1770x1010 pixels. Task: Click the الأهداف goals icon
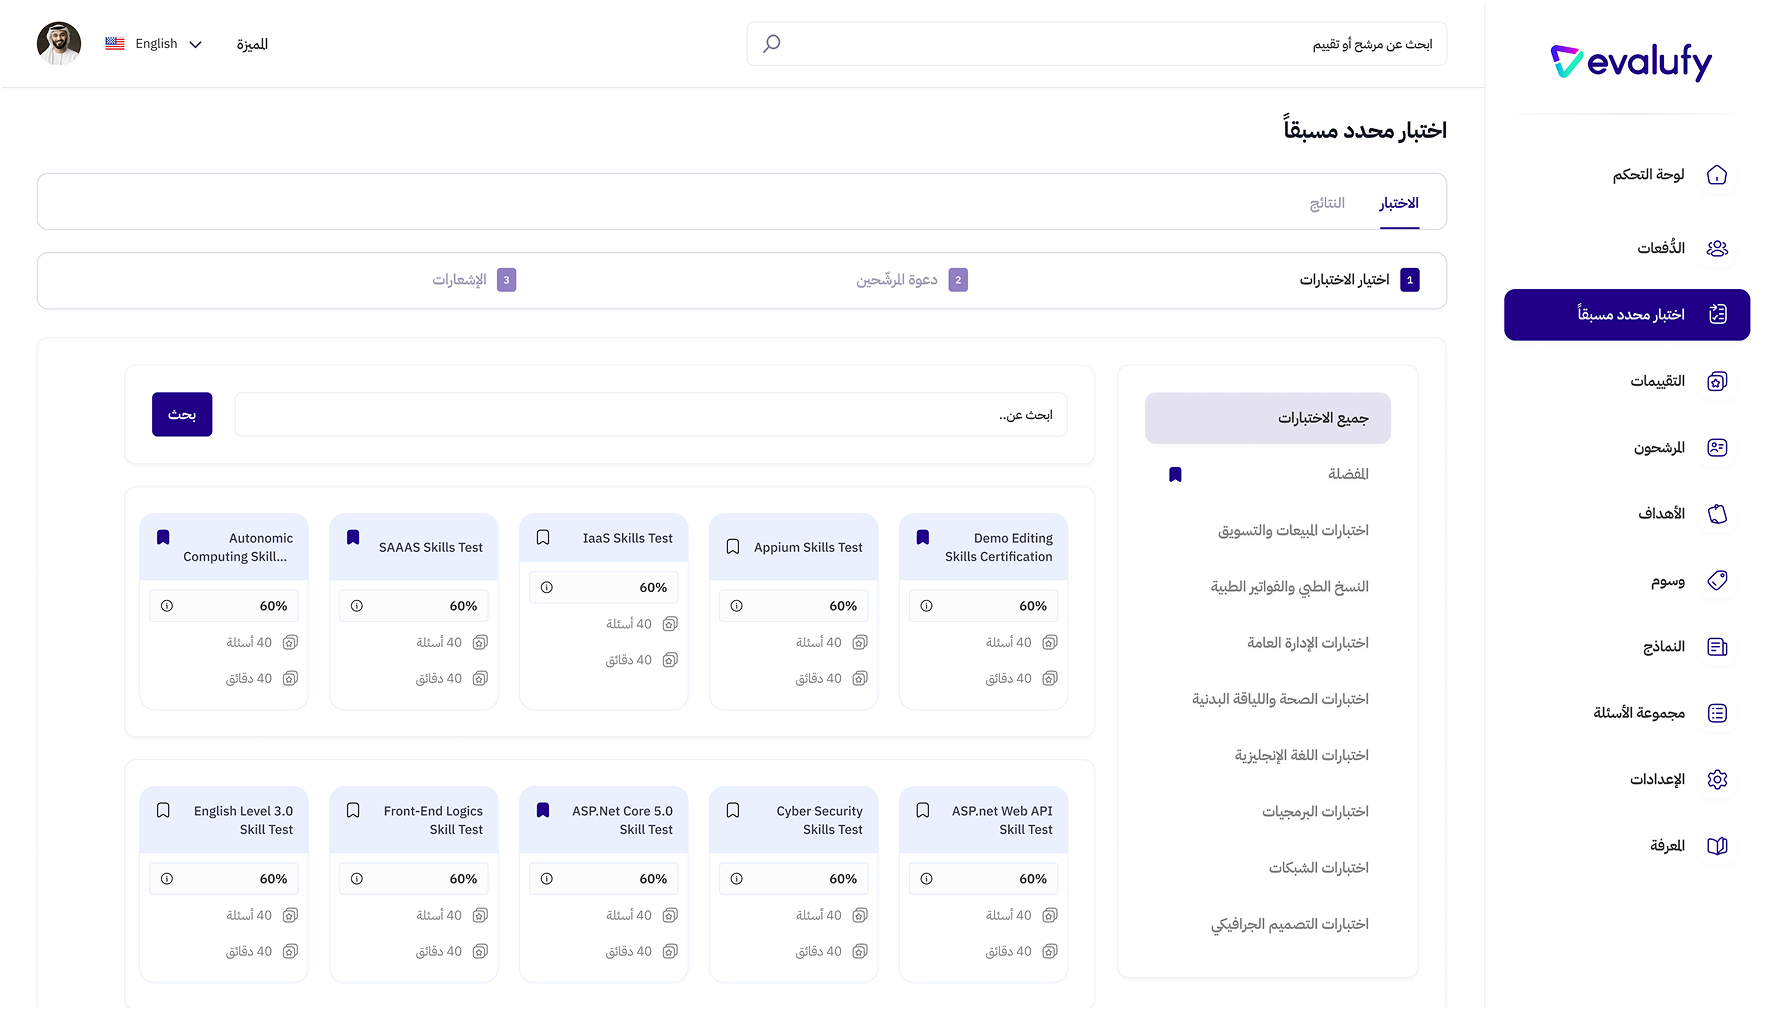pyautogui.click(x=1718, y=513)
